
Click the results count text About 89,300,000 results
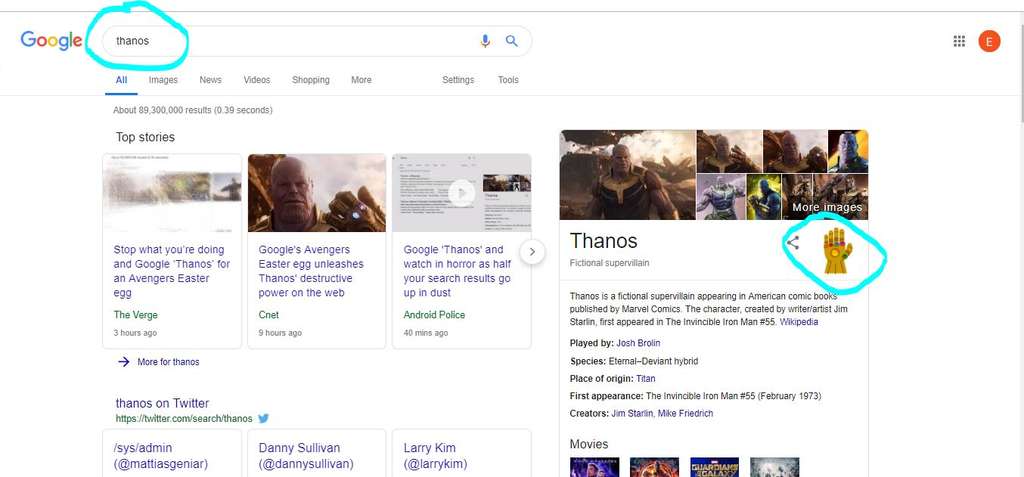(x=193, y=110)
